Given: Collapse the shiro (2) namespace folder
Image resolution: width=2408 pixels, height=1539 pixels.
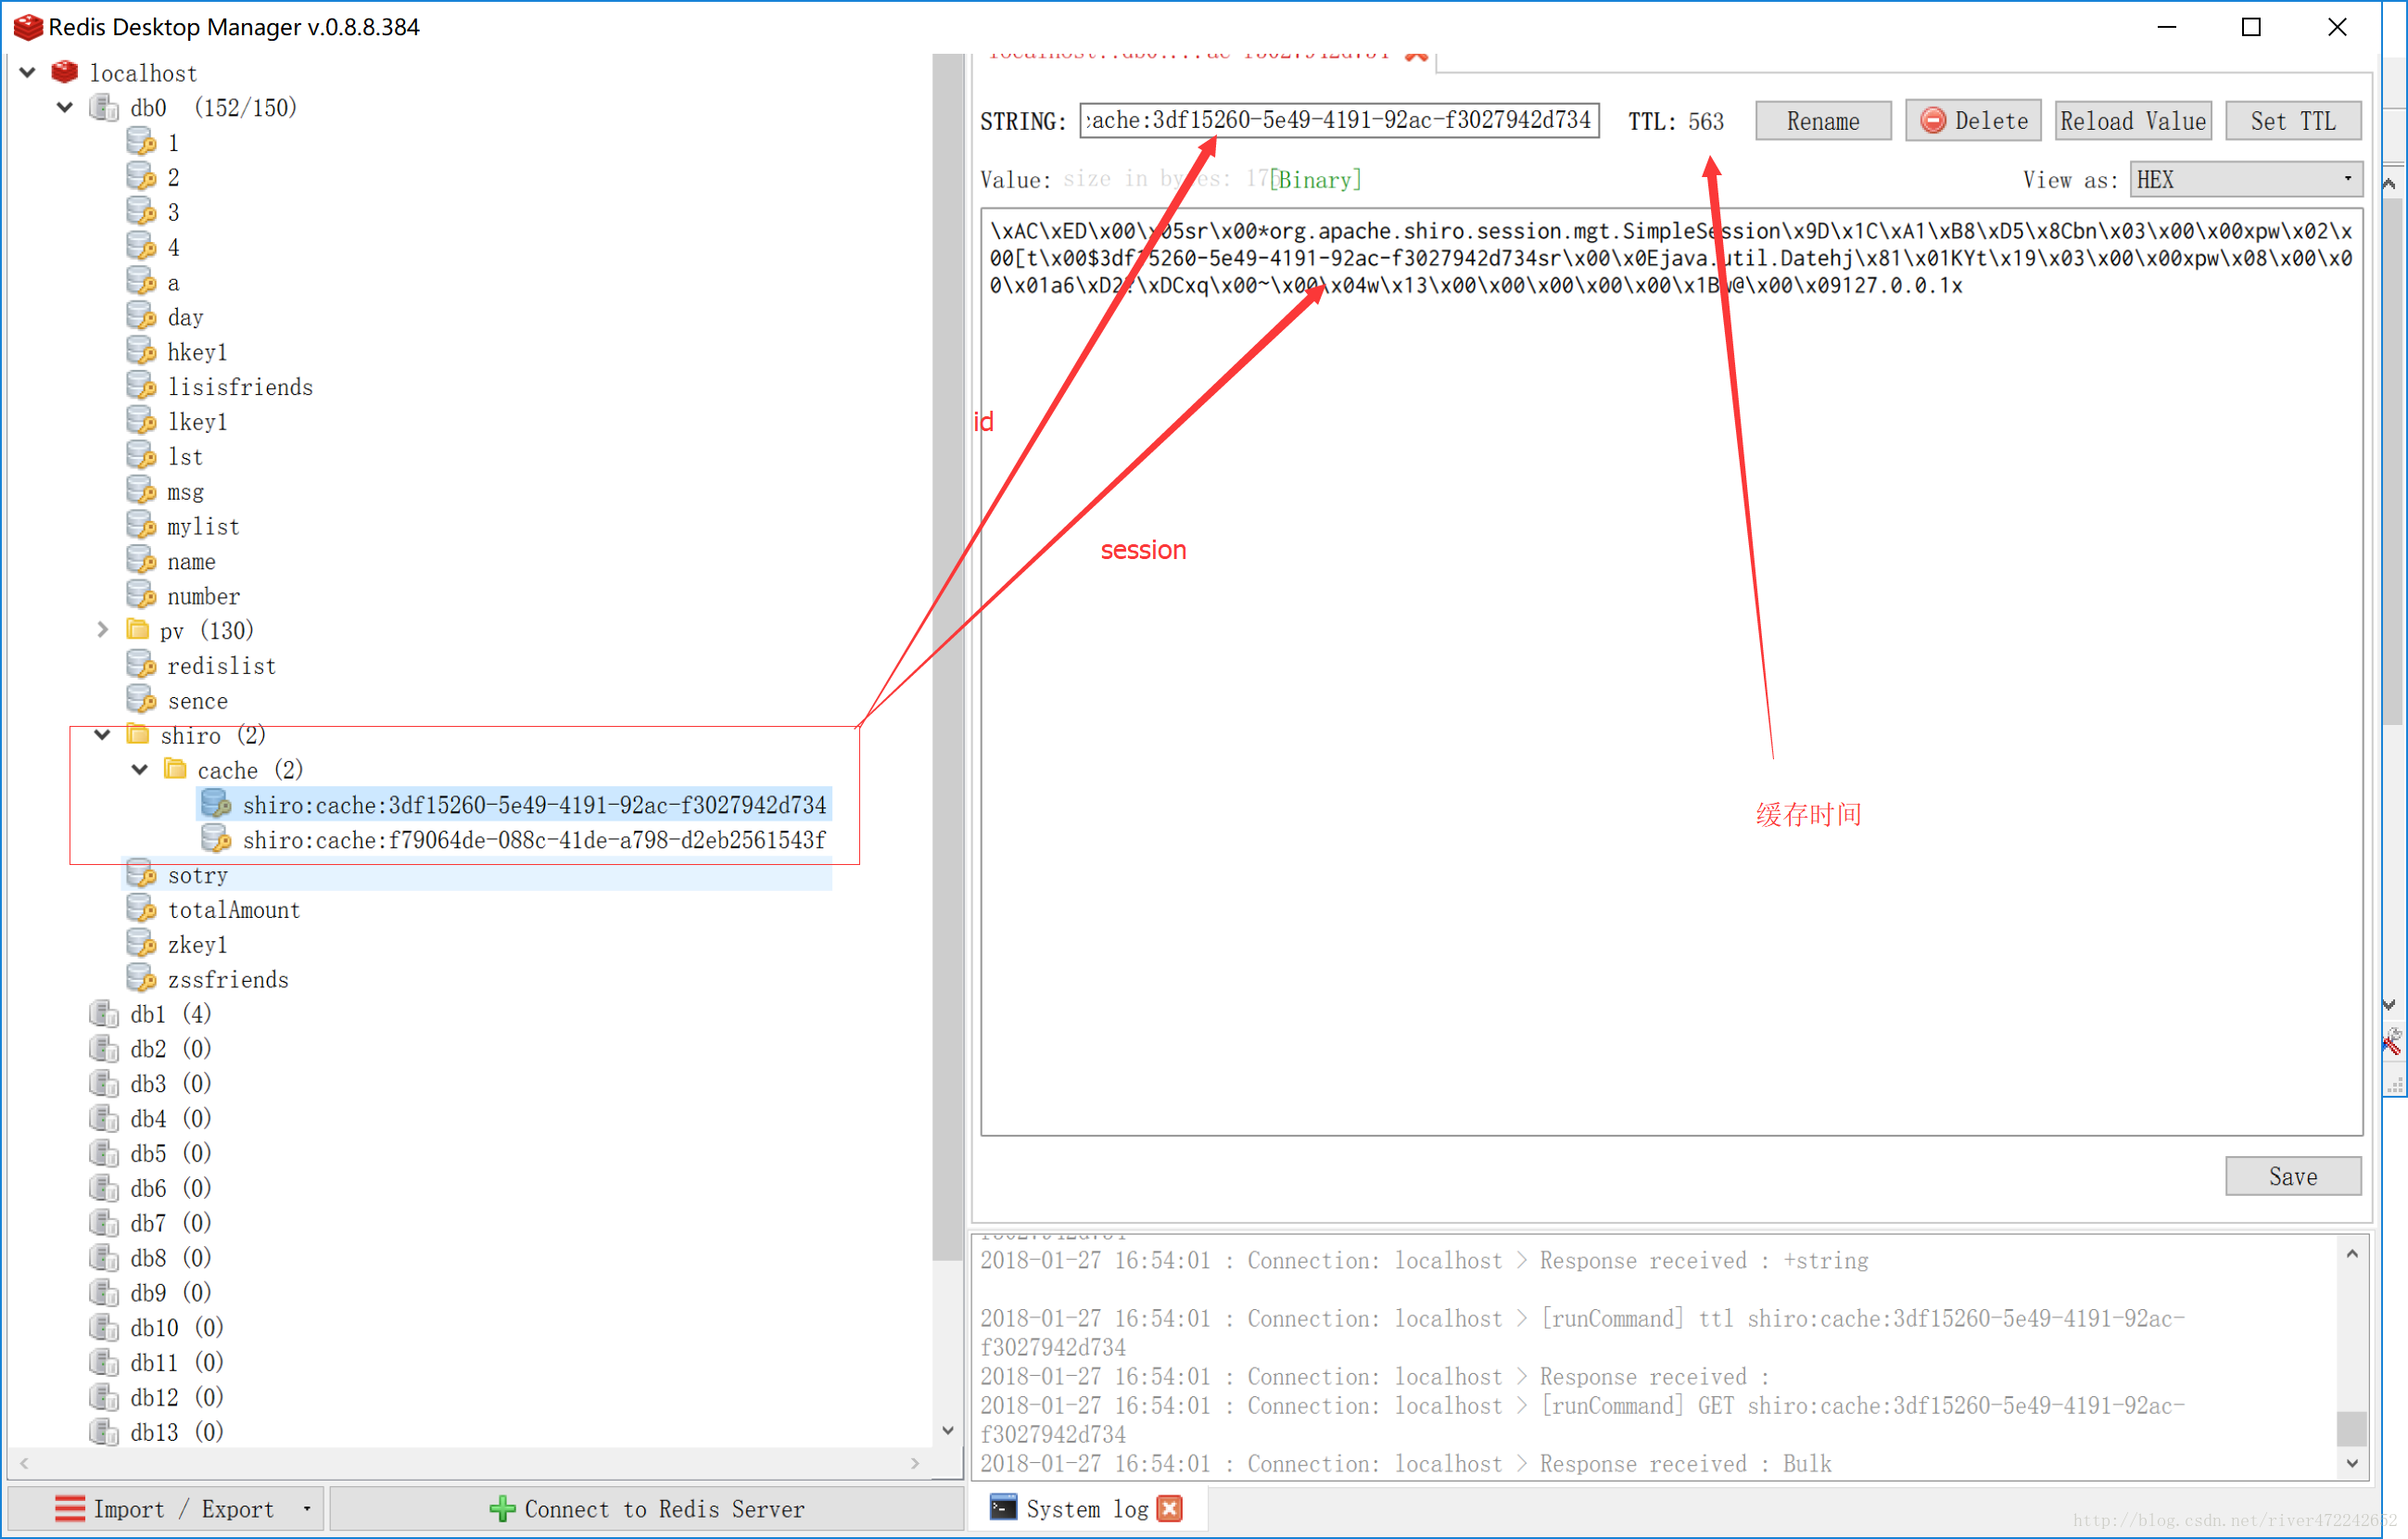Looking at the screenshot, I should 102,735.
